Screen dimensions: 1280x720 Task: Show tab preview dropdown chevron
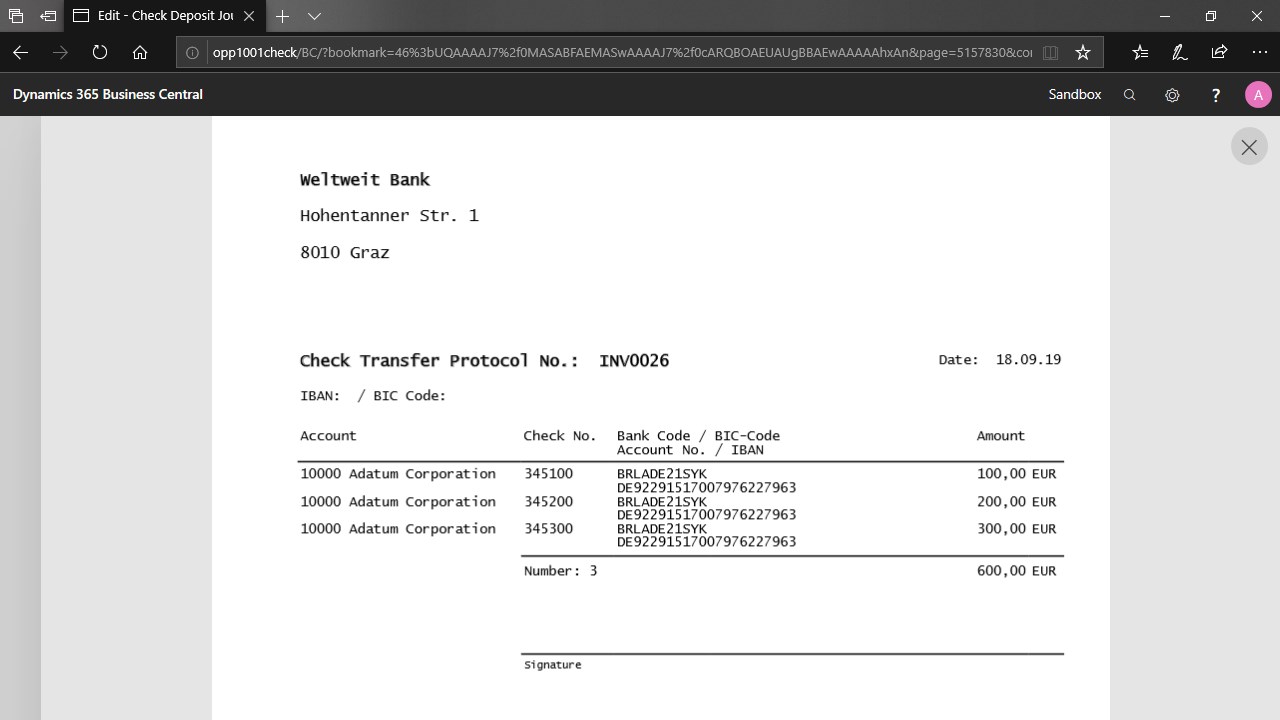tap(314, 16)
